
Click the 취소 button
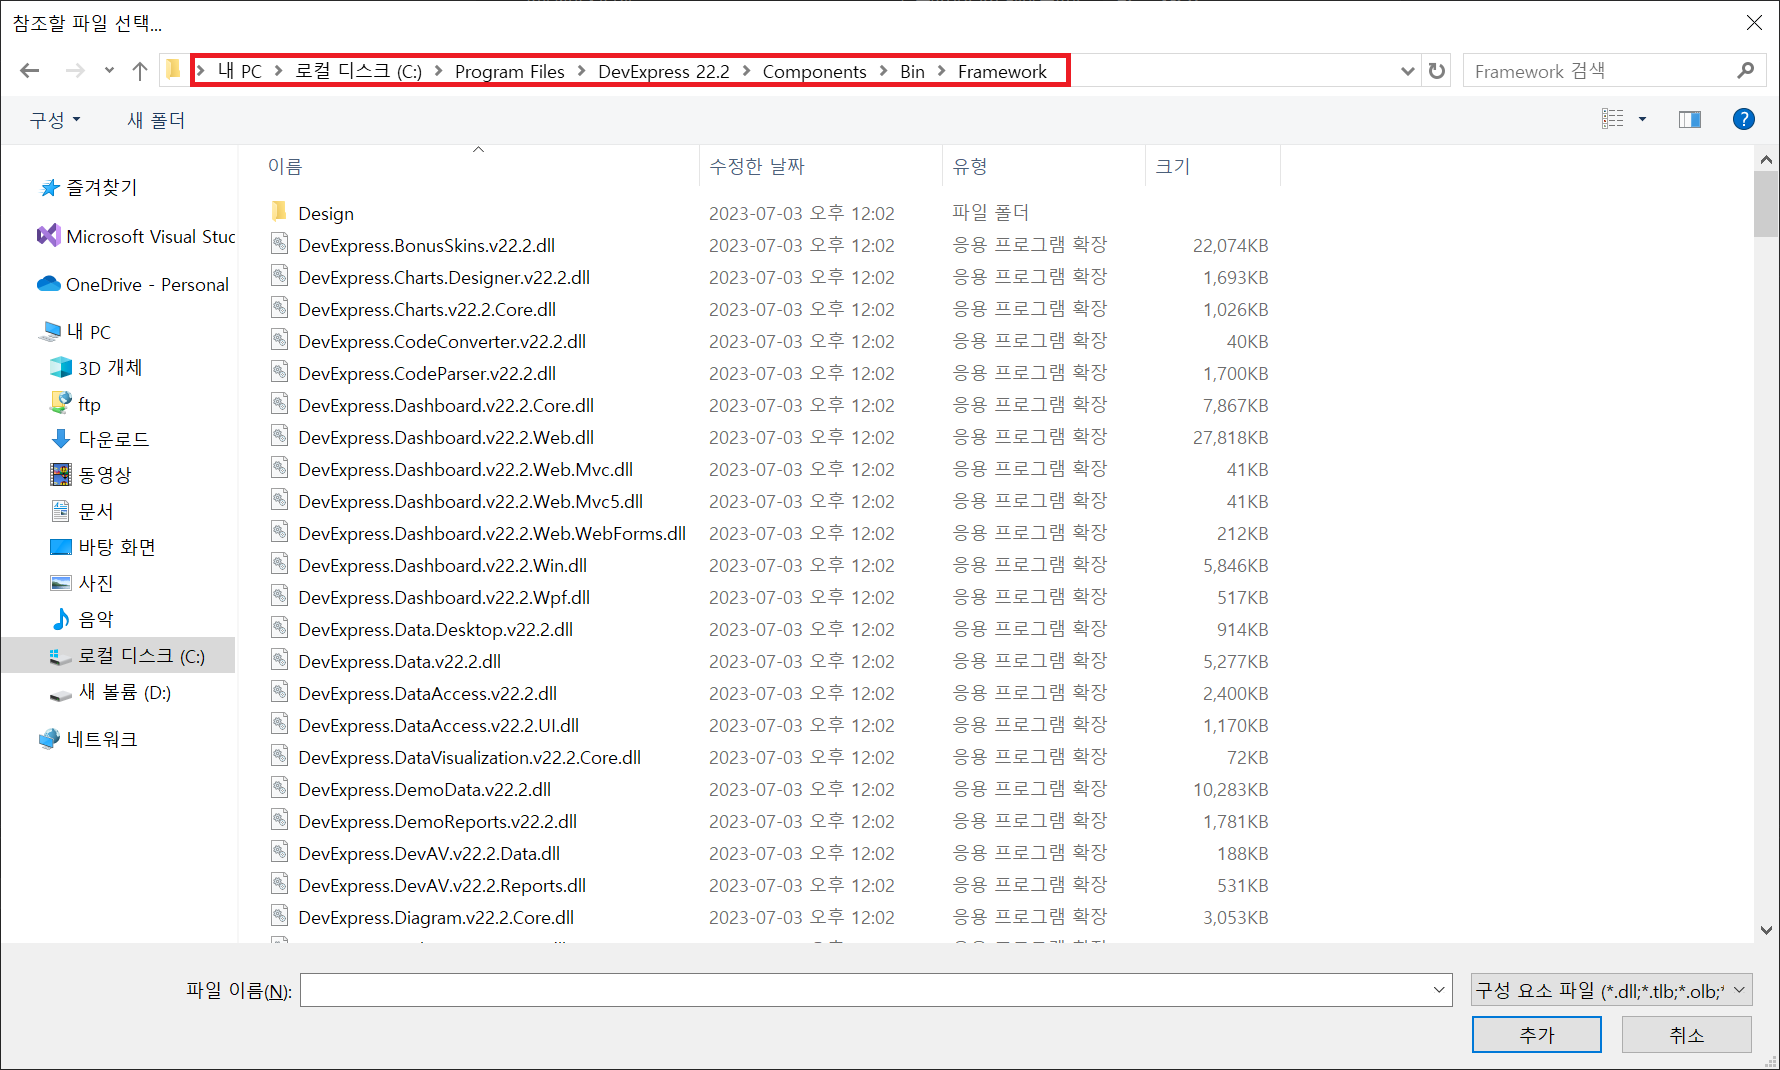point(1687,1035)
